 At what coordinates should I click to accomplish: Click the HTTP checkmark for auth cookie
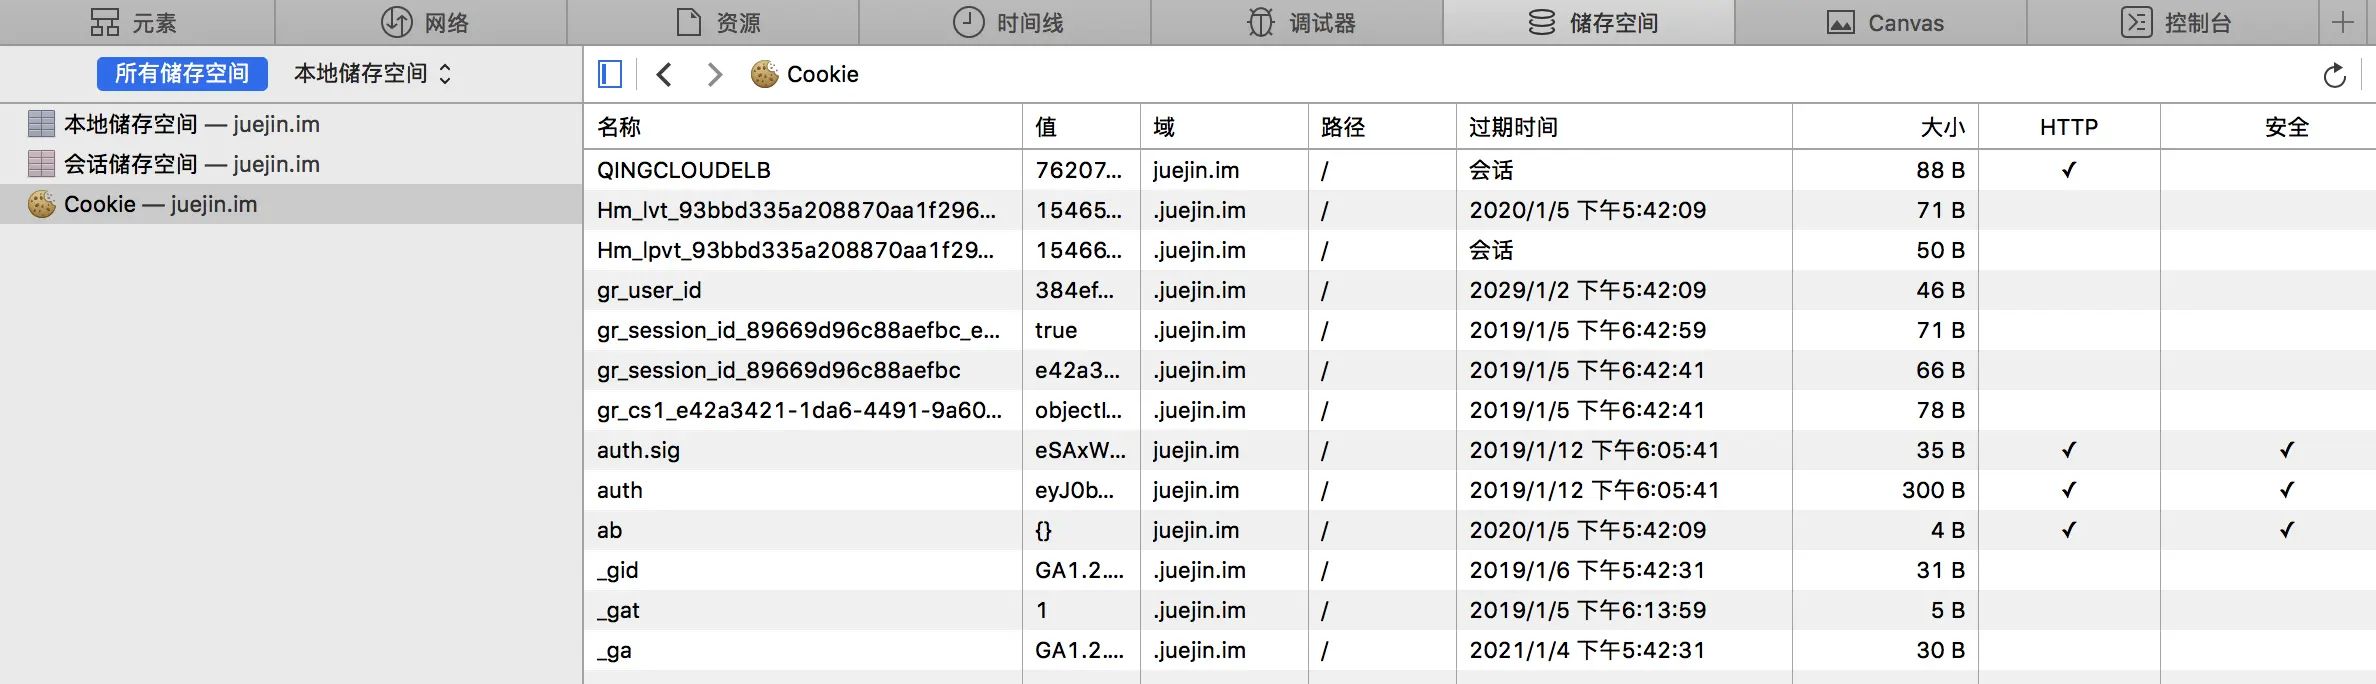coord(2069,490)
